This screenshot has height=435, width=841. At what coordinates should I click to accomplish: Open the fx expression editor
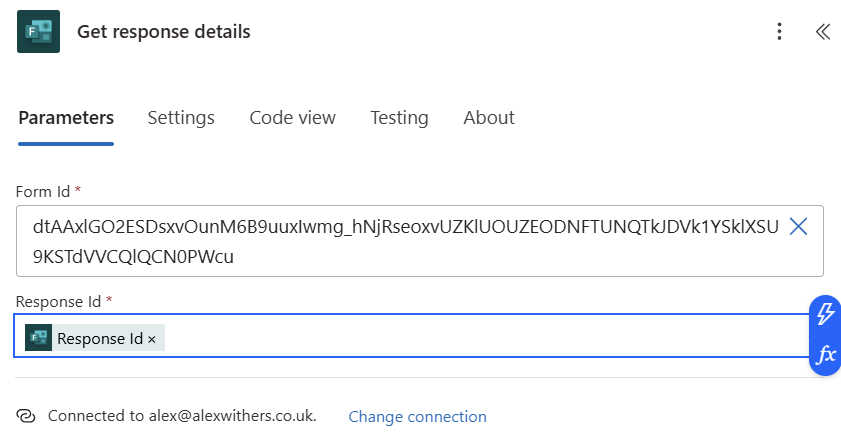point(825,355)
